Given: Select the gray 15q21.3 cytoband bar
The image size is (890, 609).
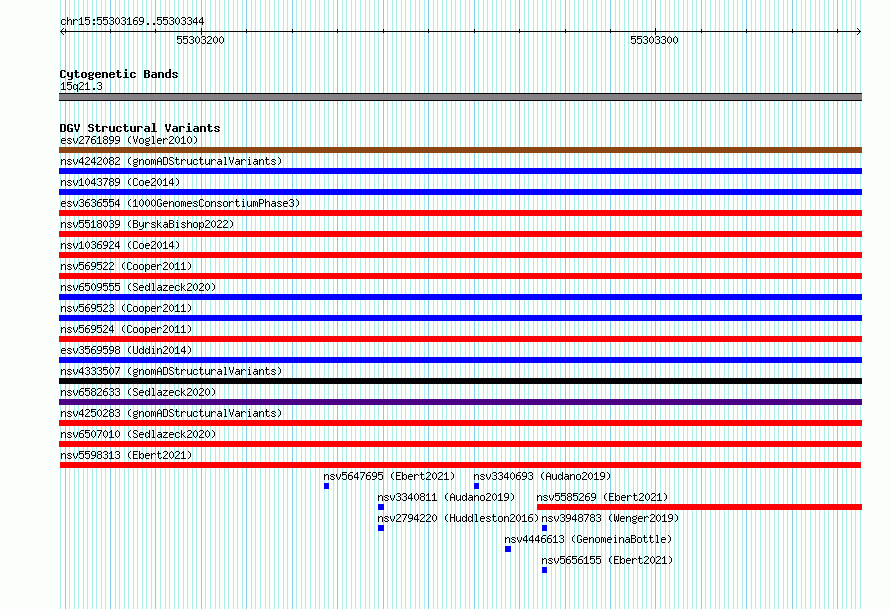Looking at the screenshot, I should tap(460, 97).
